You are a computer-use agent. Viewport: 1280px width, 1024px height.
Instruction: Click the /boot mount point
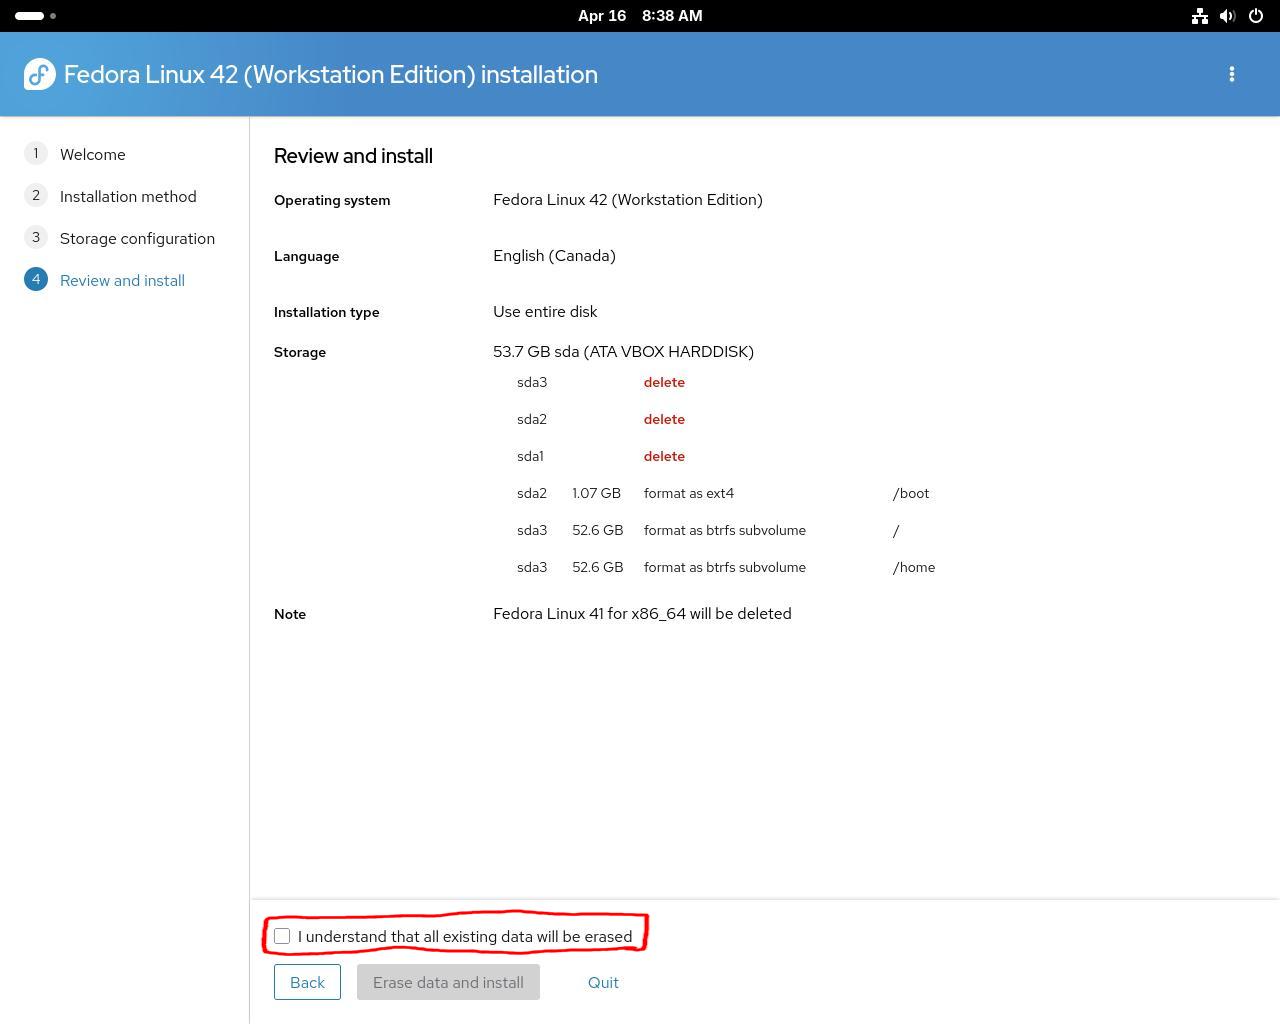pos(911,493)
